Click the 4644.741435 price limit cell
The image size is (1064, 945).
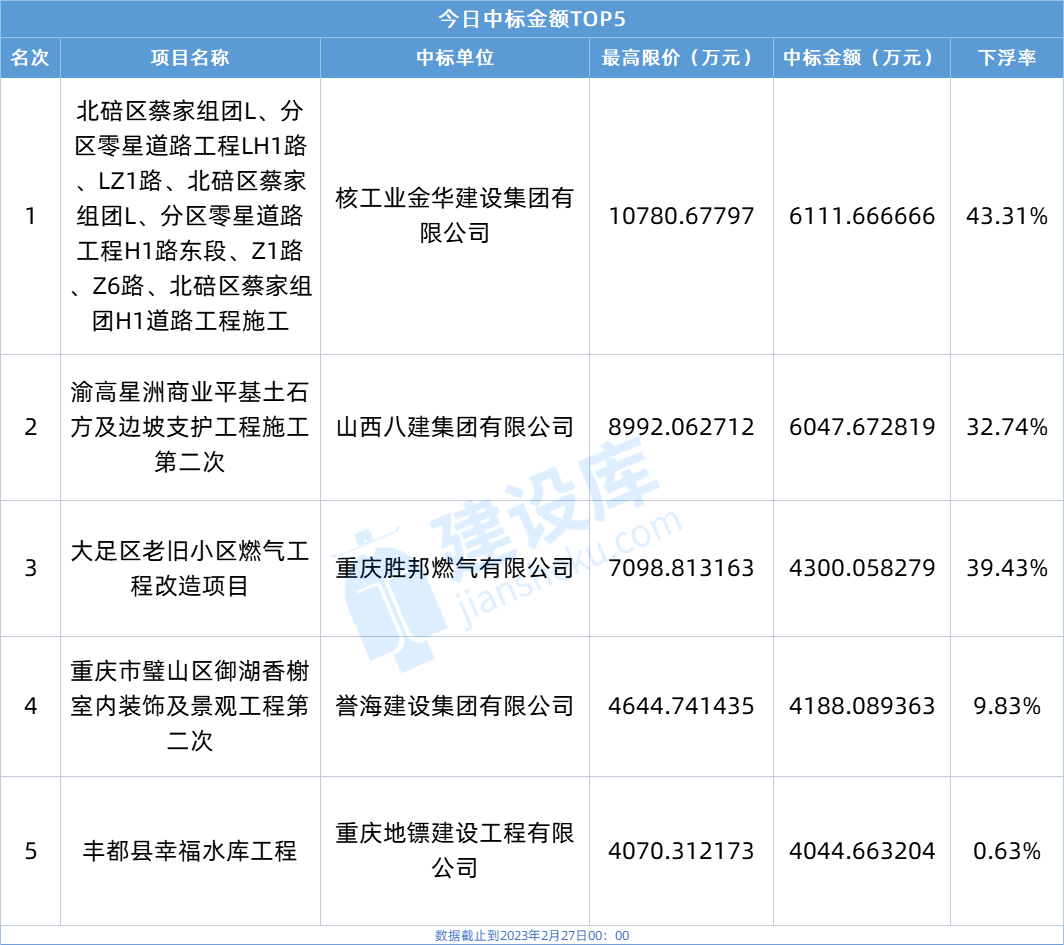pos(681,706)
